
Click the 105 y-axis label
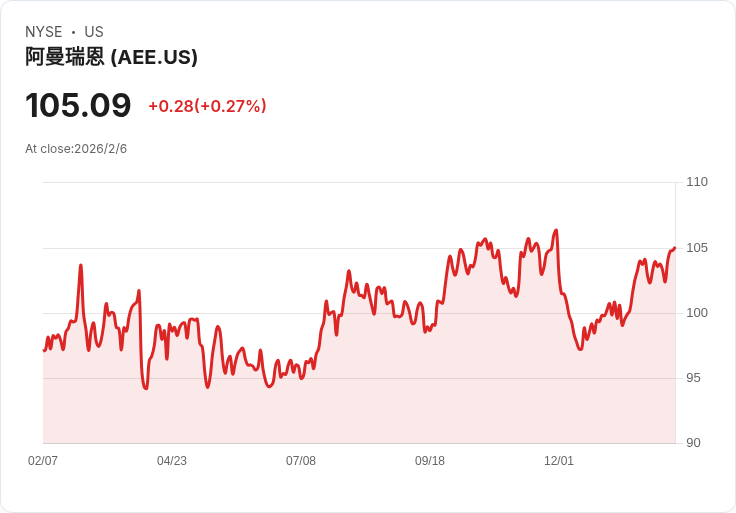(x=697, y=248)
